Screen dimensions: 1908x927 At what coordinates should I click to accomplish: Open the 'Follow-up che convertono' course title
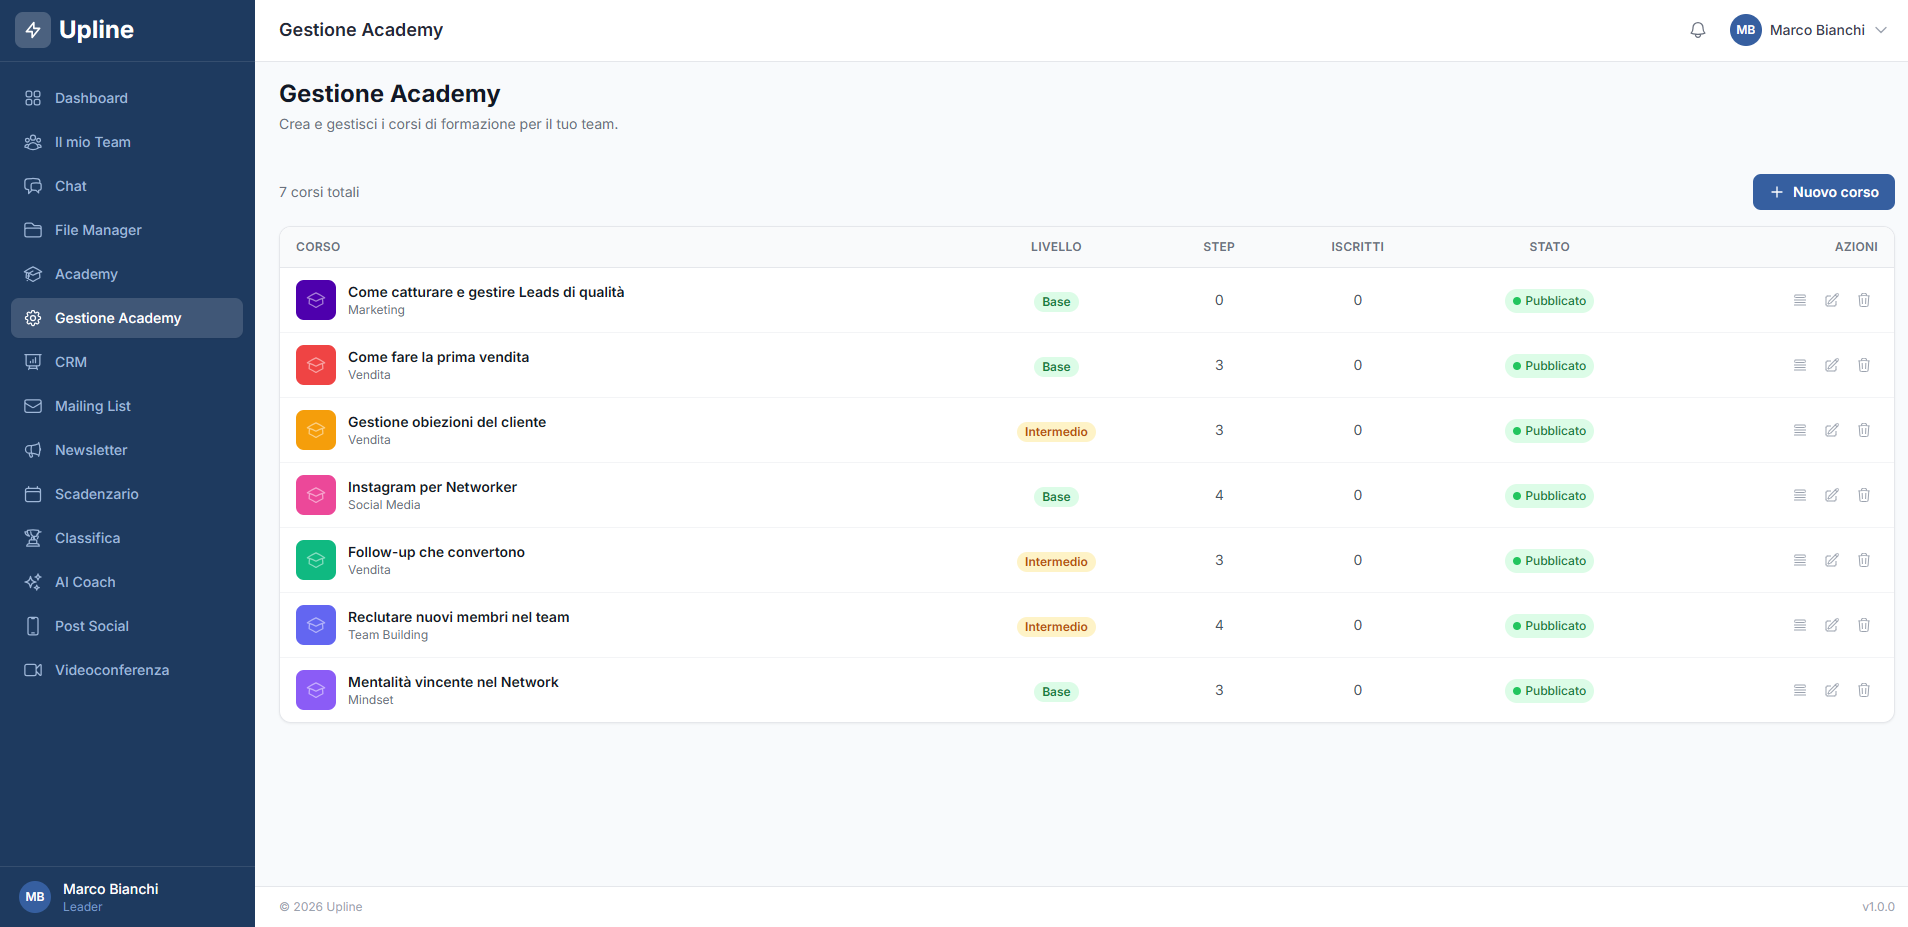click(x=436, y=552)
